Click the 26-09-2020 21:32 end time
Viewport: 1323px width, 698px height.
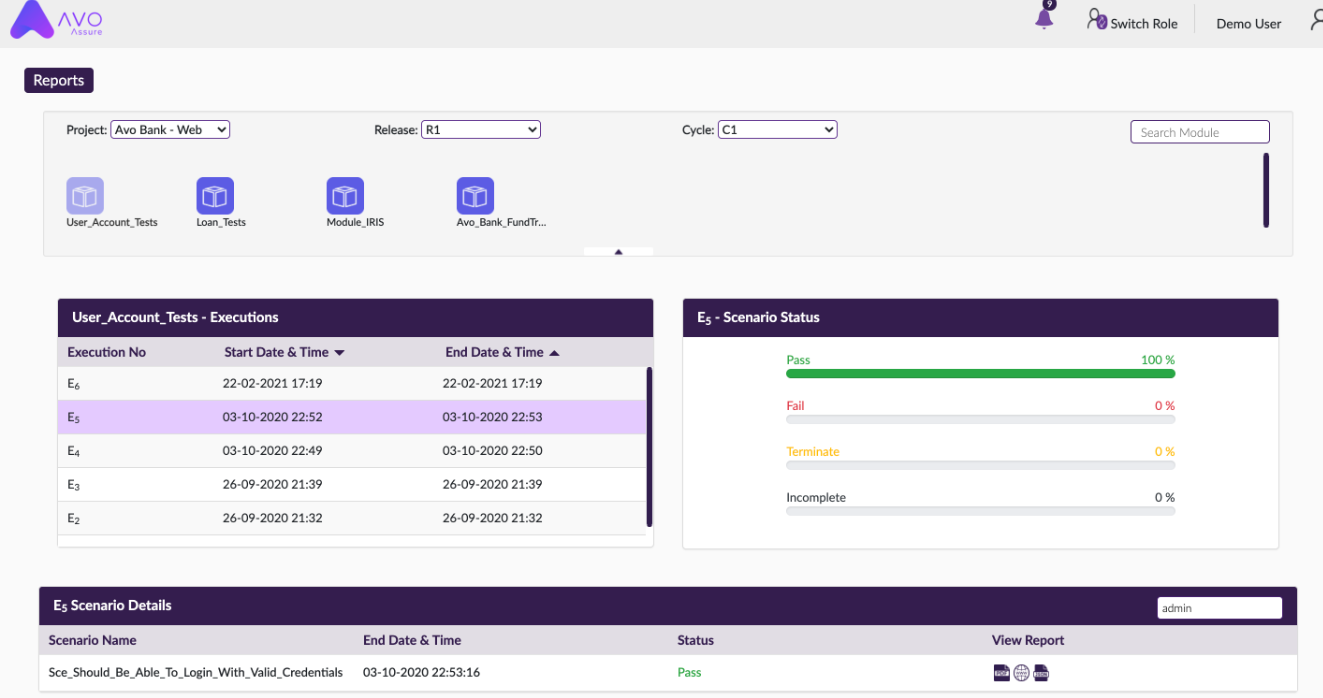click(492, 519)
